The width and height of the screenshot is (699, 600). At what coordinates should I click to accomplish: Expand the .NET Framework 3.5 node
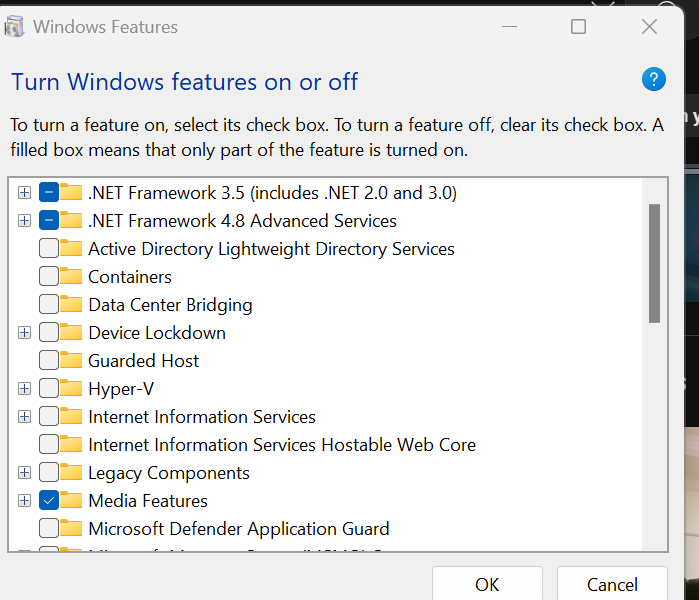click(25, 193)
